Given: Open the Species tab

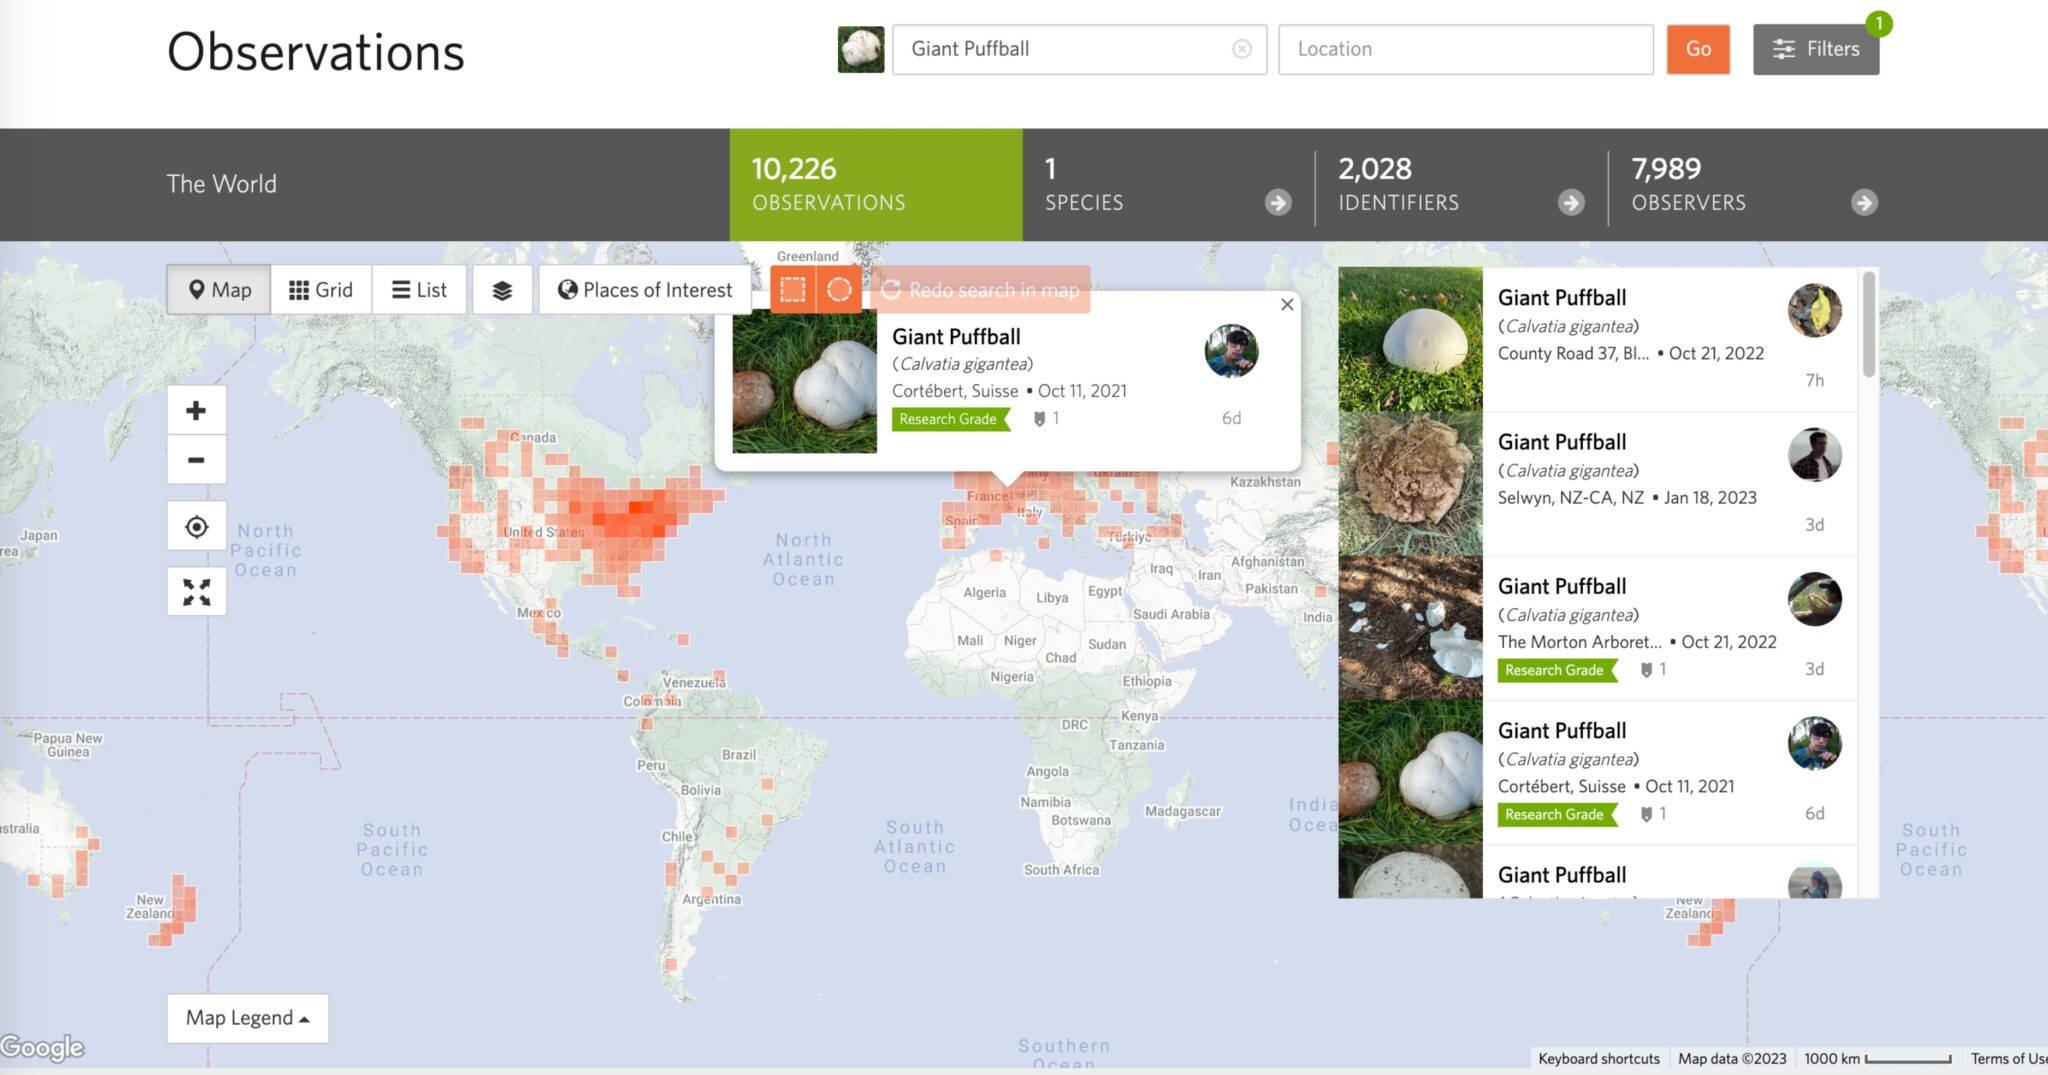Looking at the screenshot, I should [x=1167, y=185].
